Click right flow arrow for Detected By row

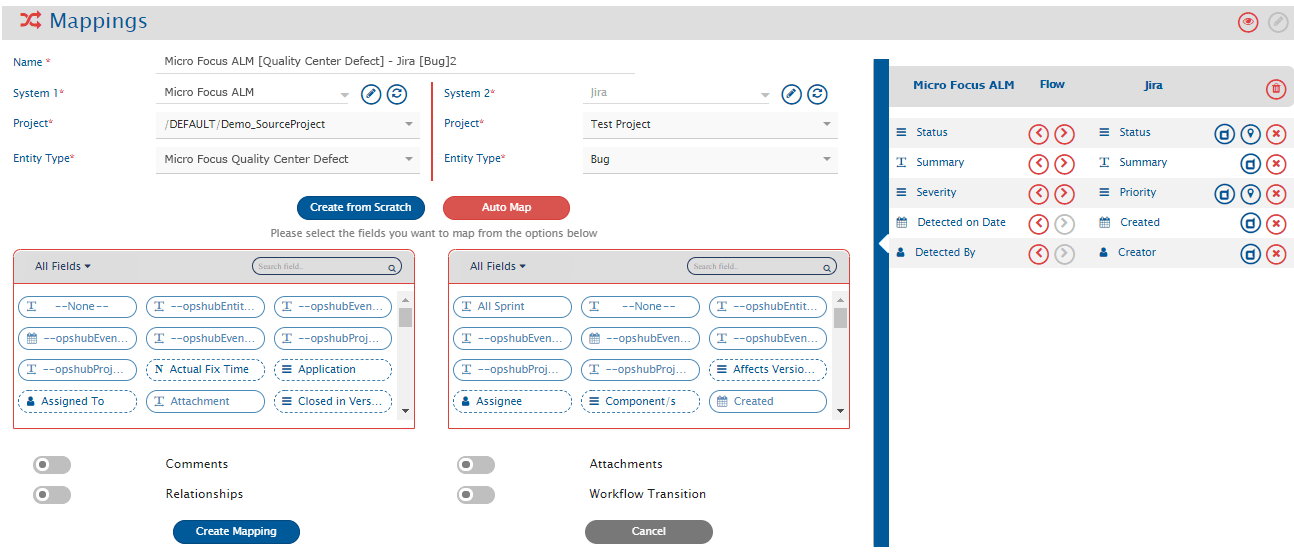click(x=1064, y=254)
